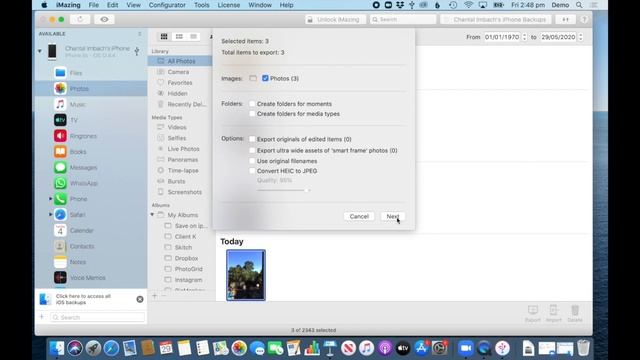This screenshot has width=640, height=360.
Task: Adjust the From date stepper
Action: 524,37
